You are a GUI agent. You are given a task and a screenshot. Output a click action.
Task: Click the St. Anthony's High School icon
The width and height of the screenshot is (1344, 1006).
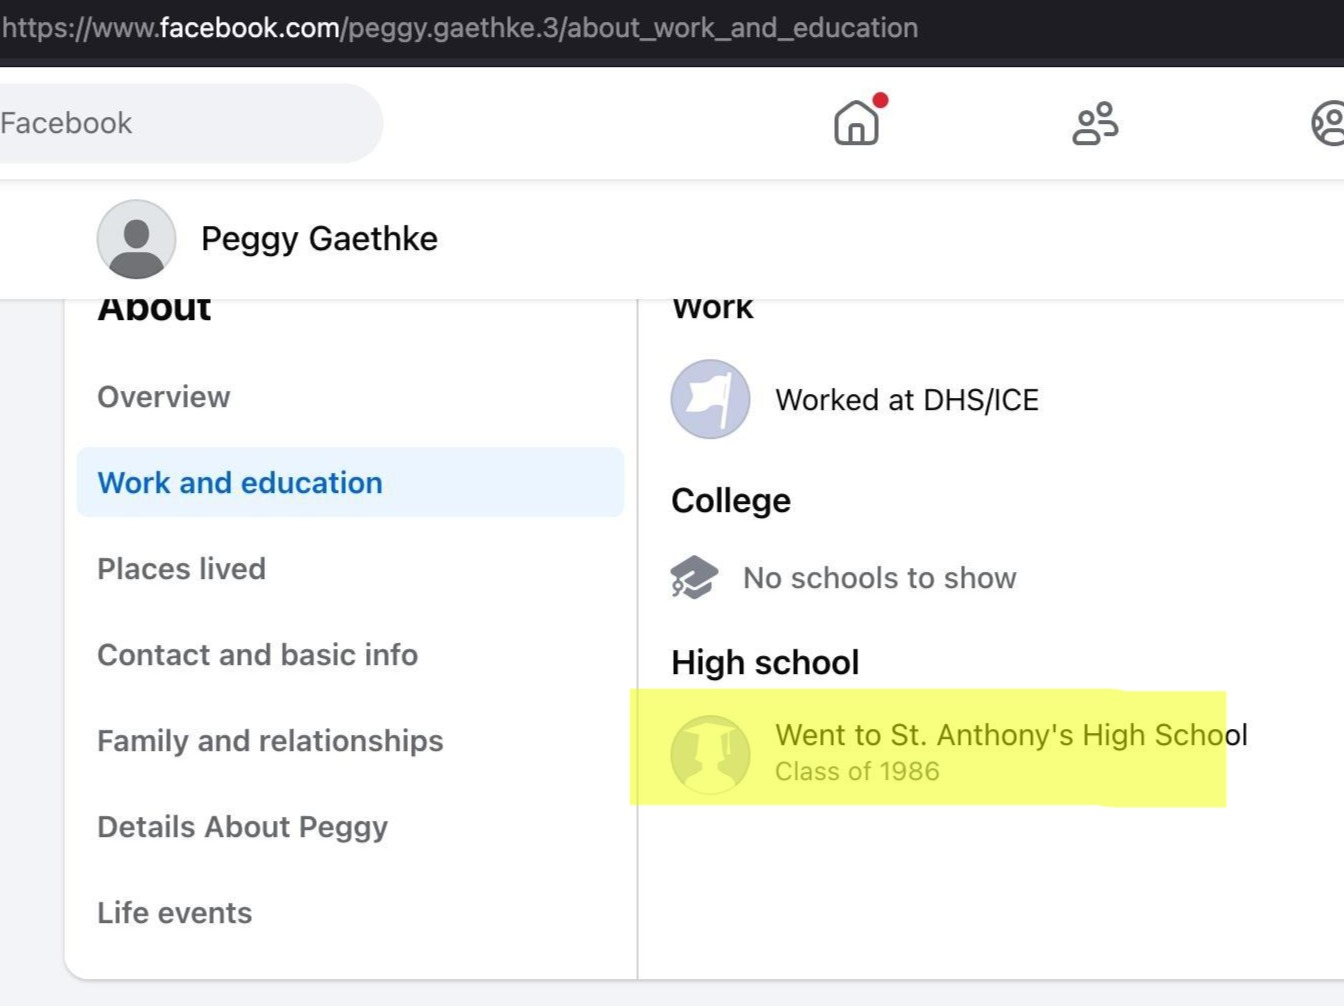tap(710, 755)
